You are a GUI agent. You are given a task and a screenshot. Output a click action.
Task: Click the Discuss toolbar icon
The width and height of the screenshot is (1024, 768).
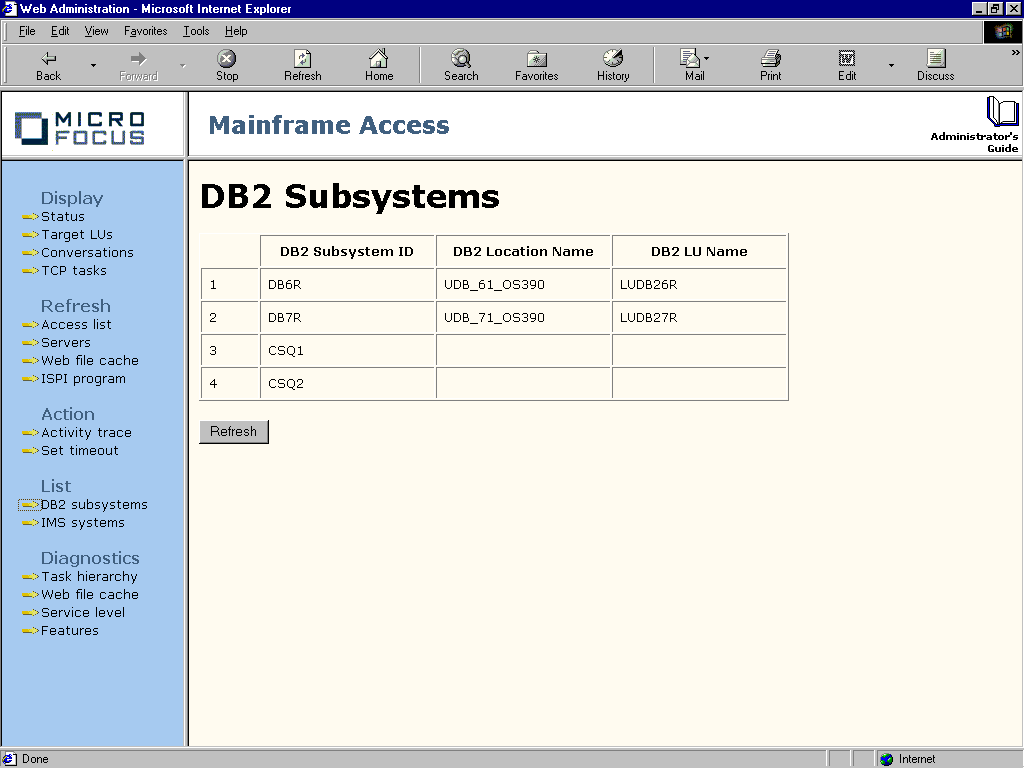pos(934,64)
